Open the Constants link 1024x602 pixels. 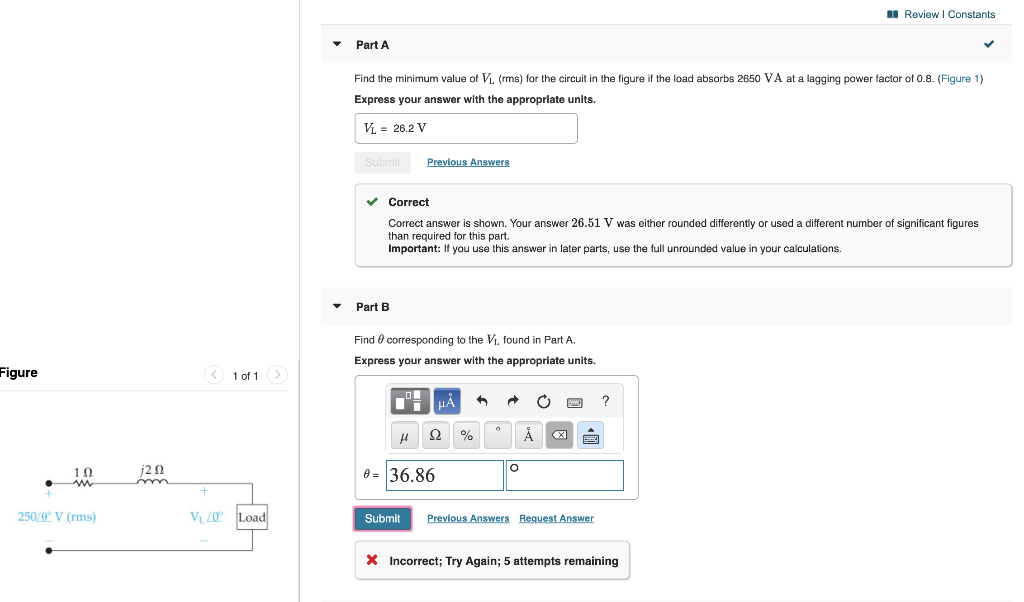coord(971,14)
